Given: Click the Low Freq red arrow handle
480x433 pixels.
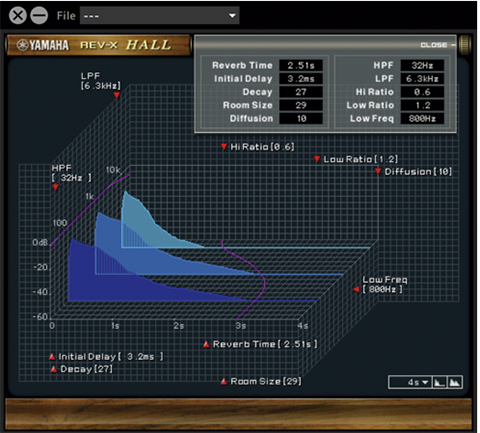Looking at the screenshot, I should click(x=356, y=289).
